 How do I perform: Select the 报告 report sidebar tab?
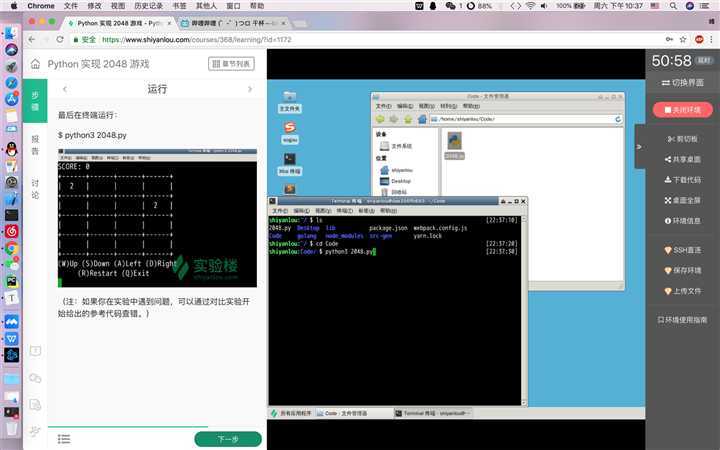click(35, 145)
